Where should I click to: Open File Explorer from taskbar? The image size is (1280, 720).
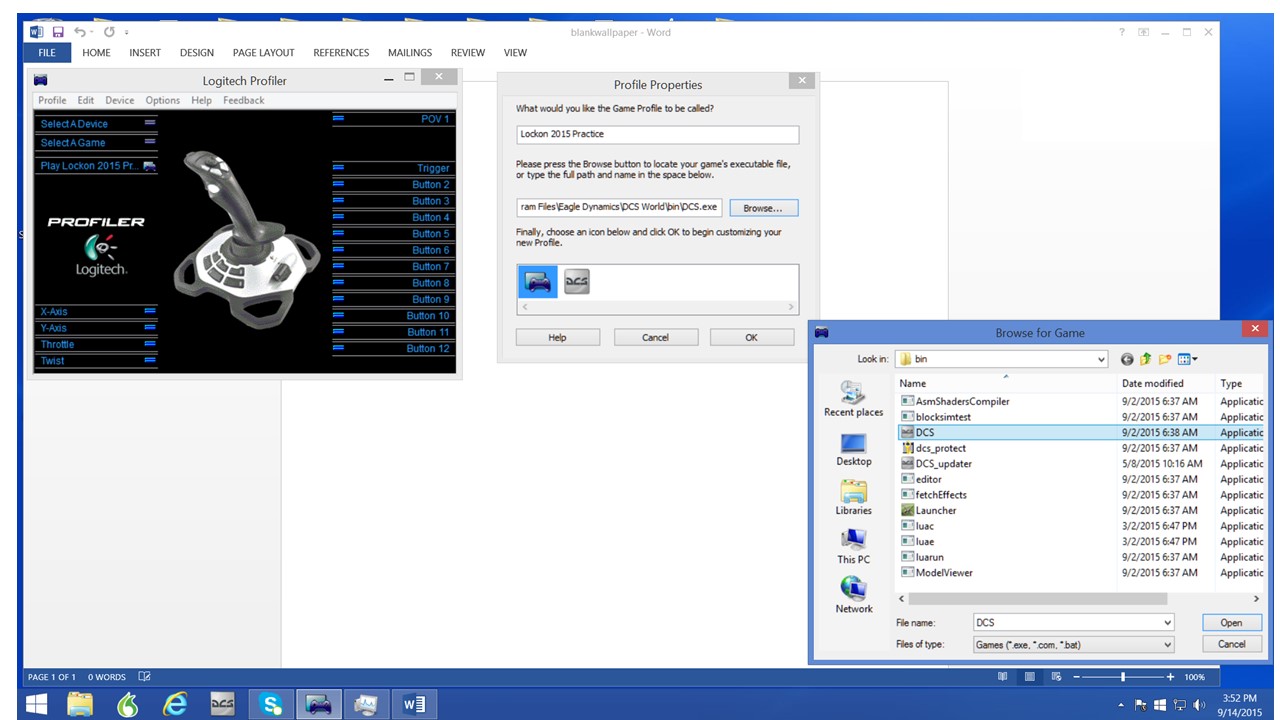pyautogui.click(x=80, y=705)
